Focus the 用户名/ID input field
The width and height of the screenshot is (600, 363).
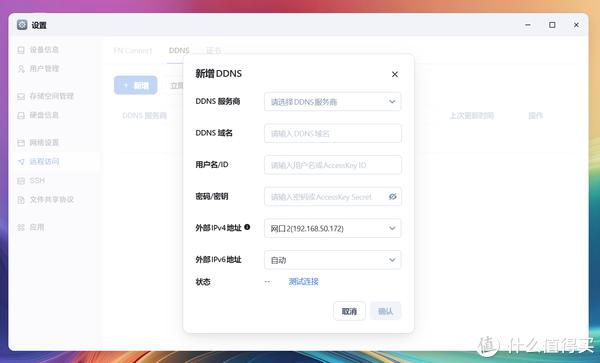(333, 165)
